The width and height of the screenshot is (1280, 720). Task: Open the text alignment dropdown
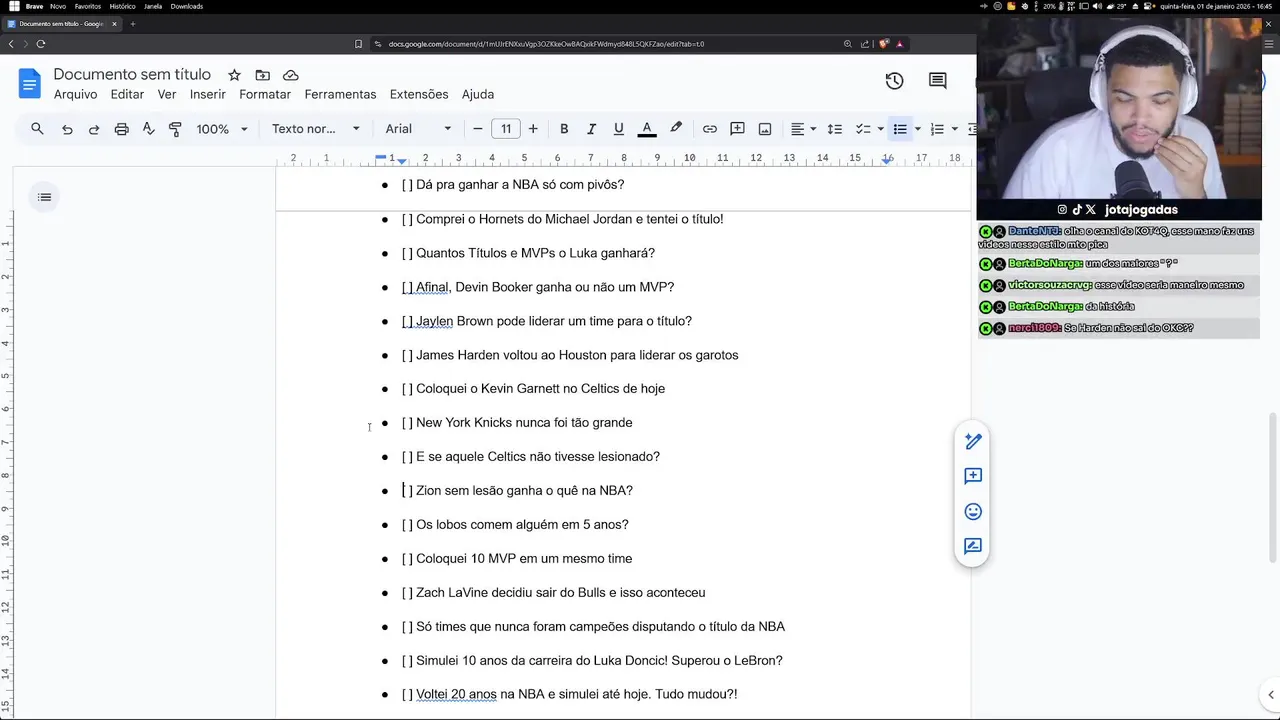[804, 129]
